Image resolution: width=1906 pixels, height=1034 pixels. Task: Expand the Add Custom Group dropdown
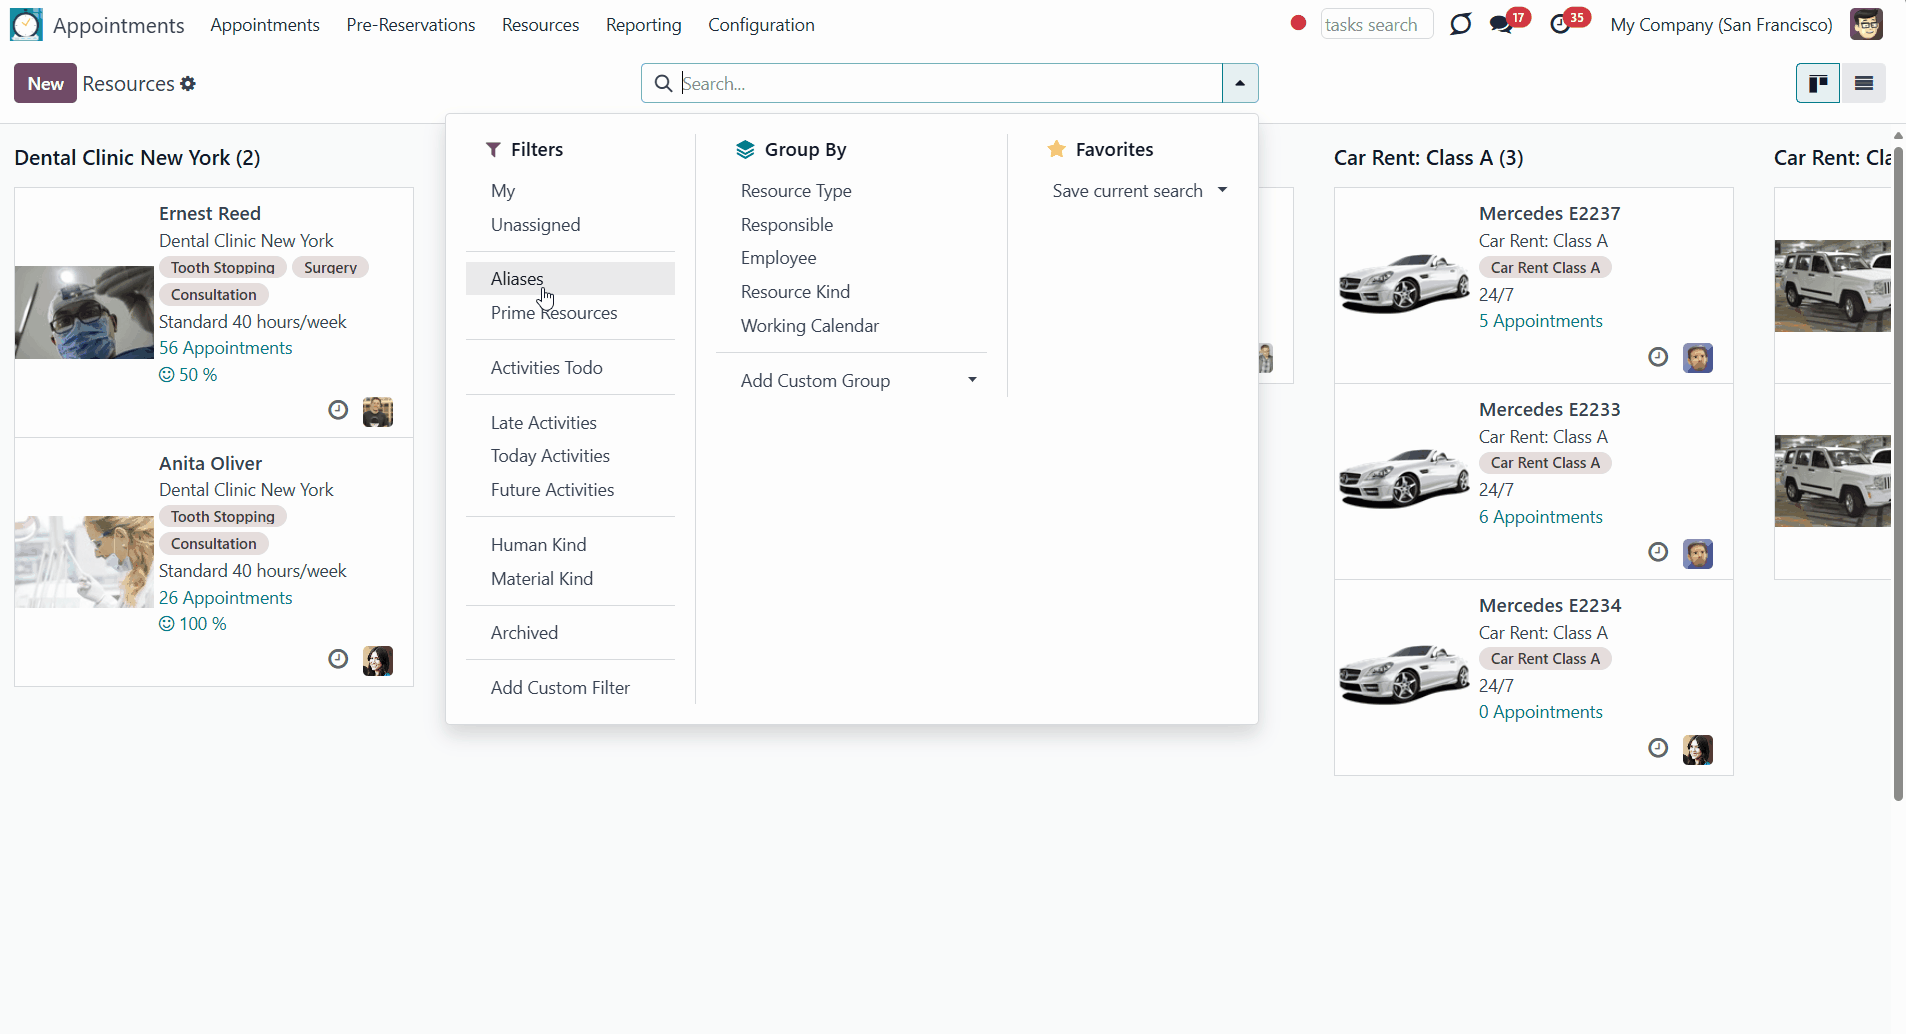coord(972,380)
